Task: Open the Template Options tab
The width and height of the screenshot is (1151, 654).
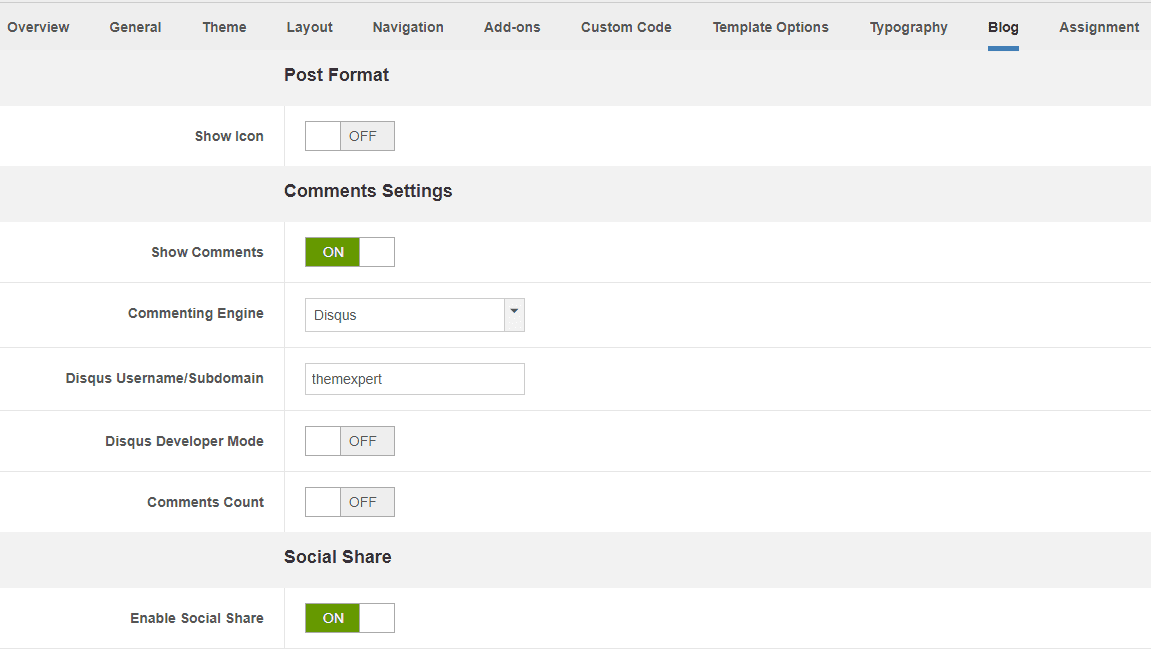Action: coord(770,27)
